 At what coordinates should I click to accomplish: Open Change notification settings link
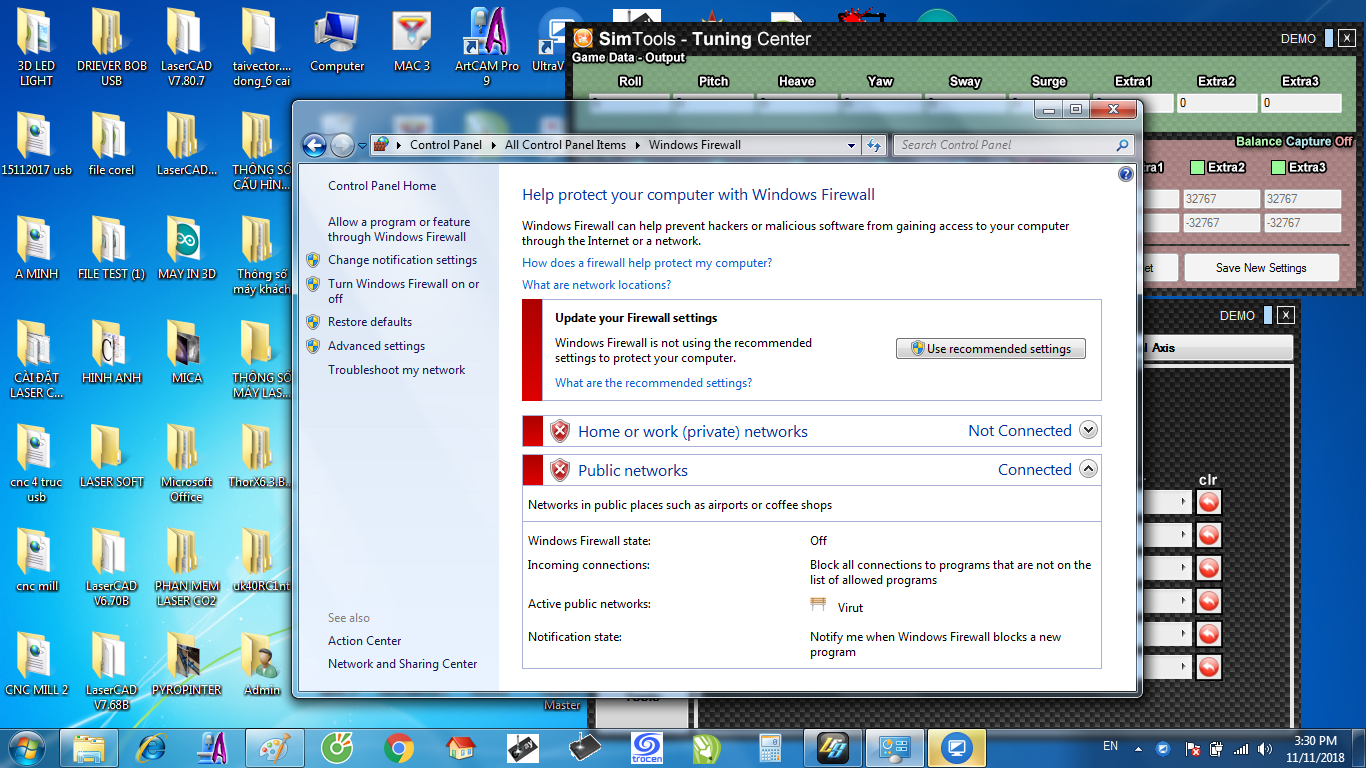click(402, 260)
